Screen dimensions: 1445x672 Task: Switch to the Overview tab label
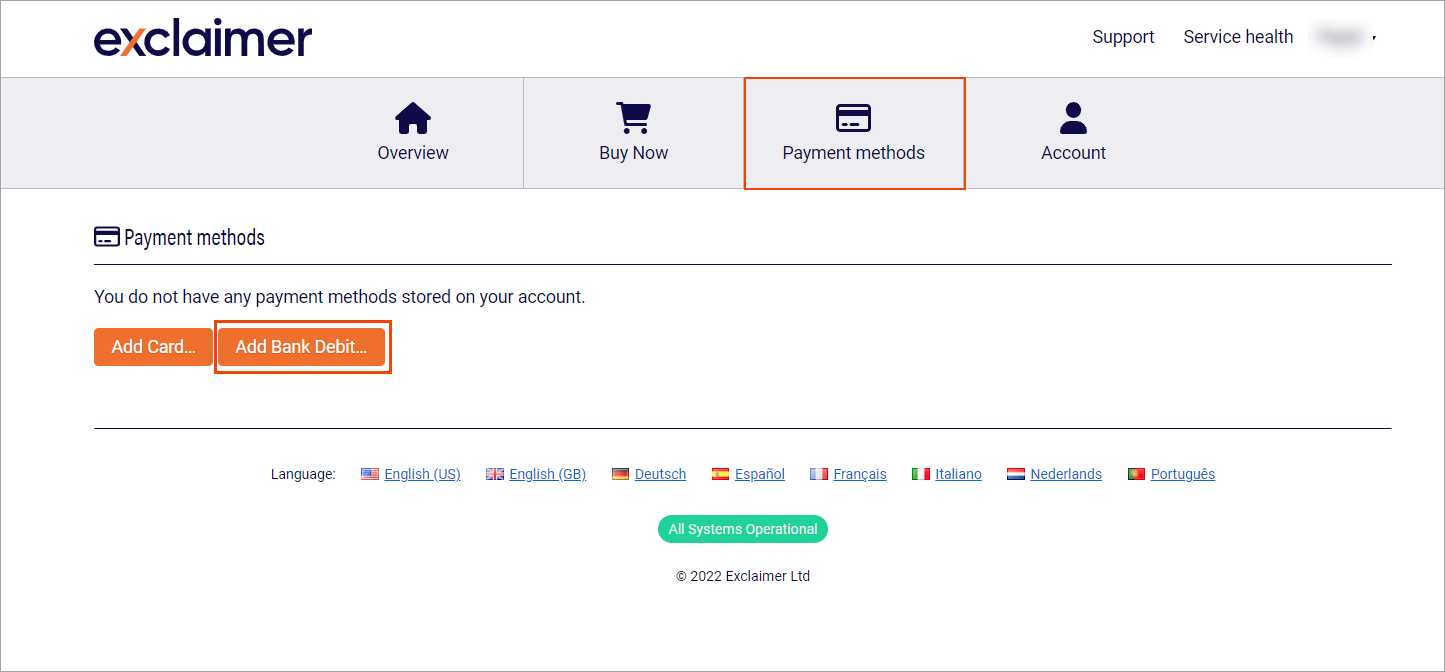coord(413,153)
